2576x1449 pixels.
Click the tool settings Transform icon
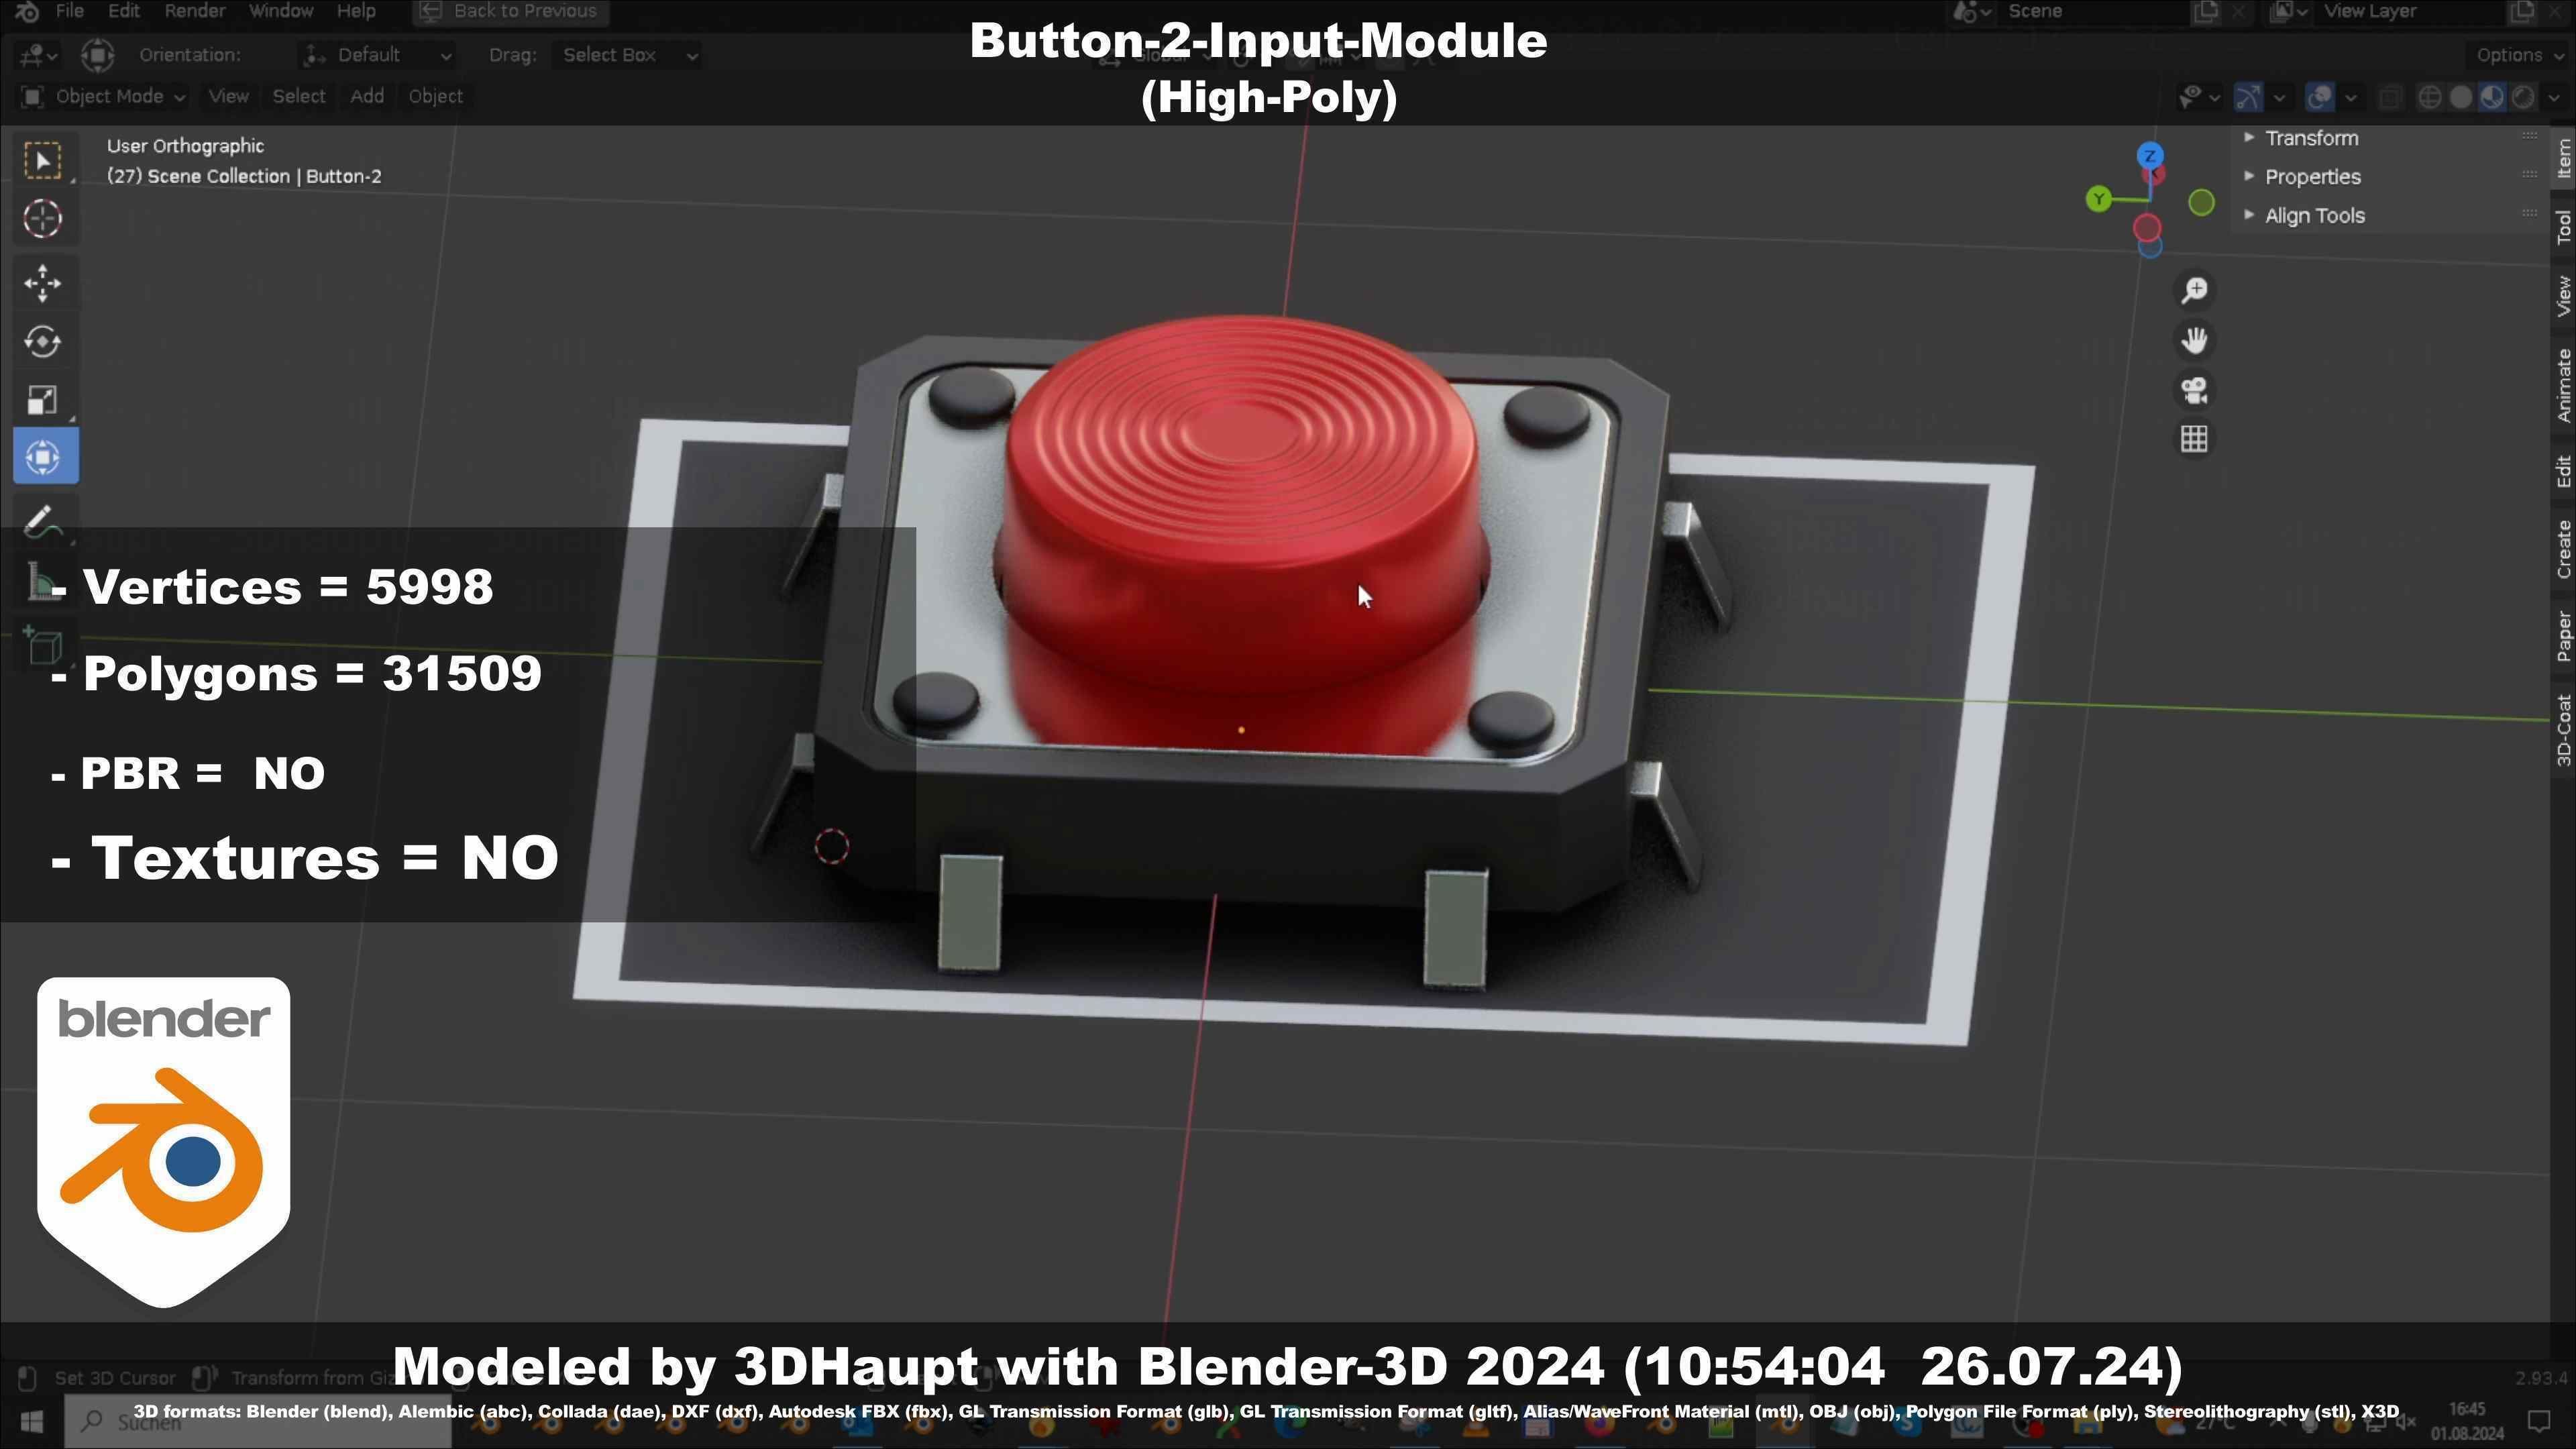coord(97,55)
